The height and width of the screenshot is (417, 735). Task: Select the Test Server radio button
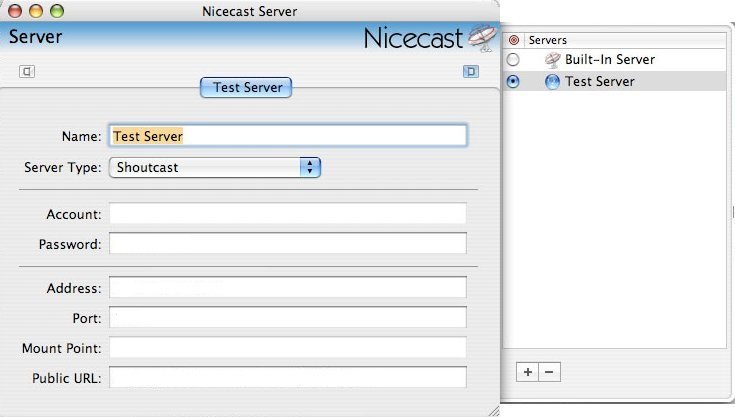point(513,82)
